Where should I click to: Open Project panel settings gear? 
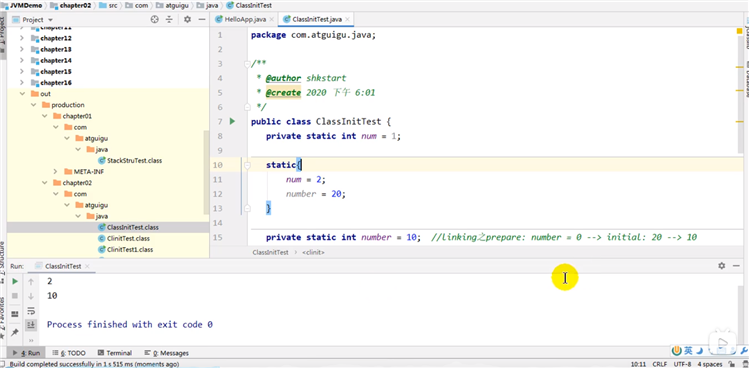point(187,20)
